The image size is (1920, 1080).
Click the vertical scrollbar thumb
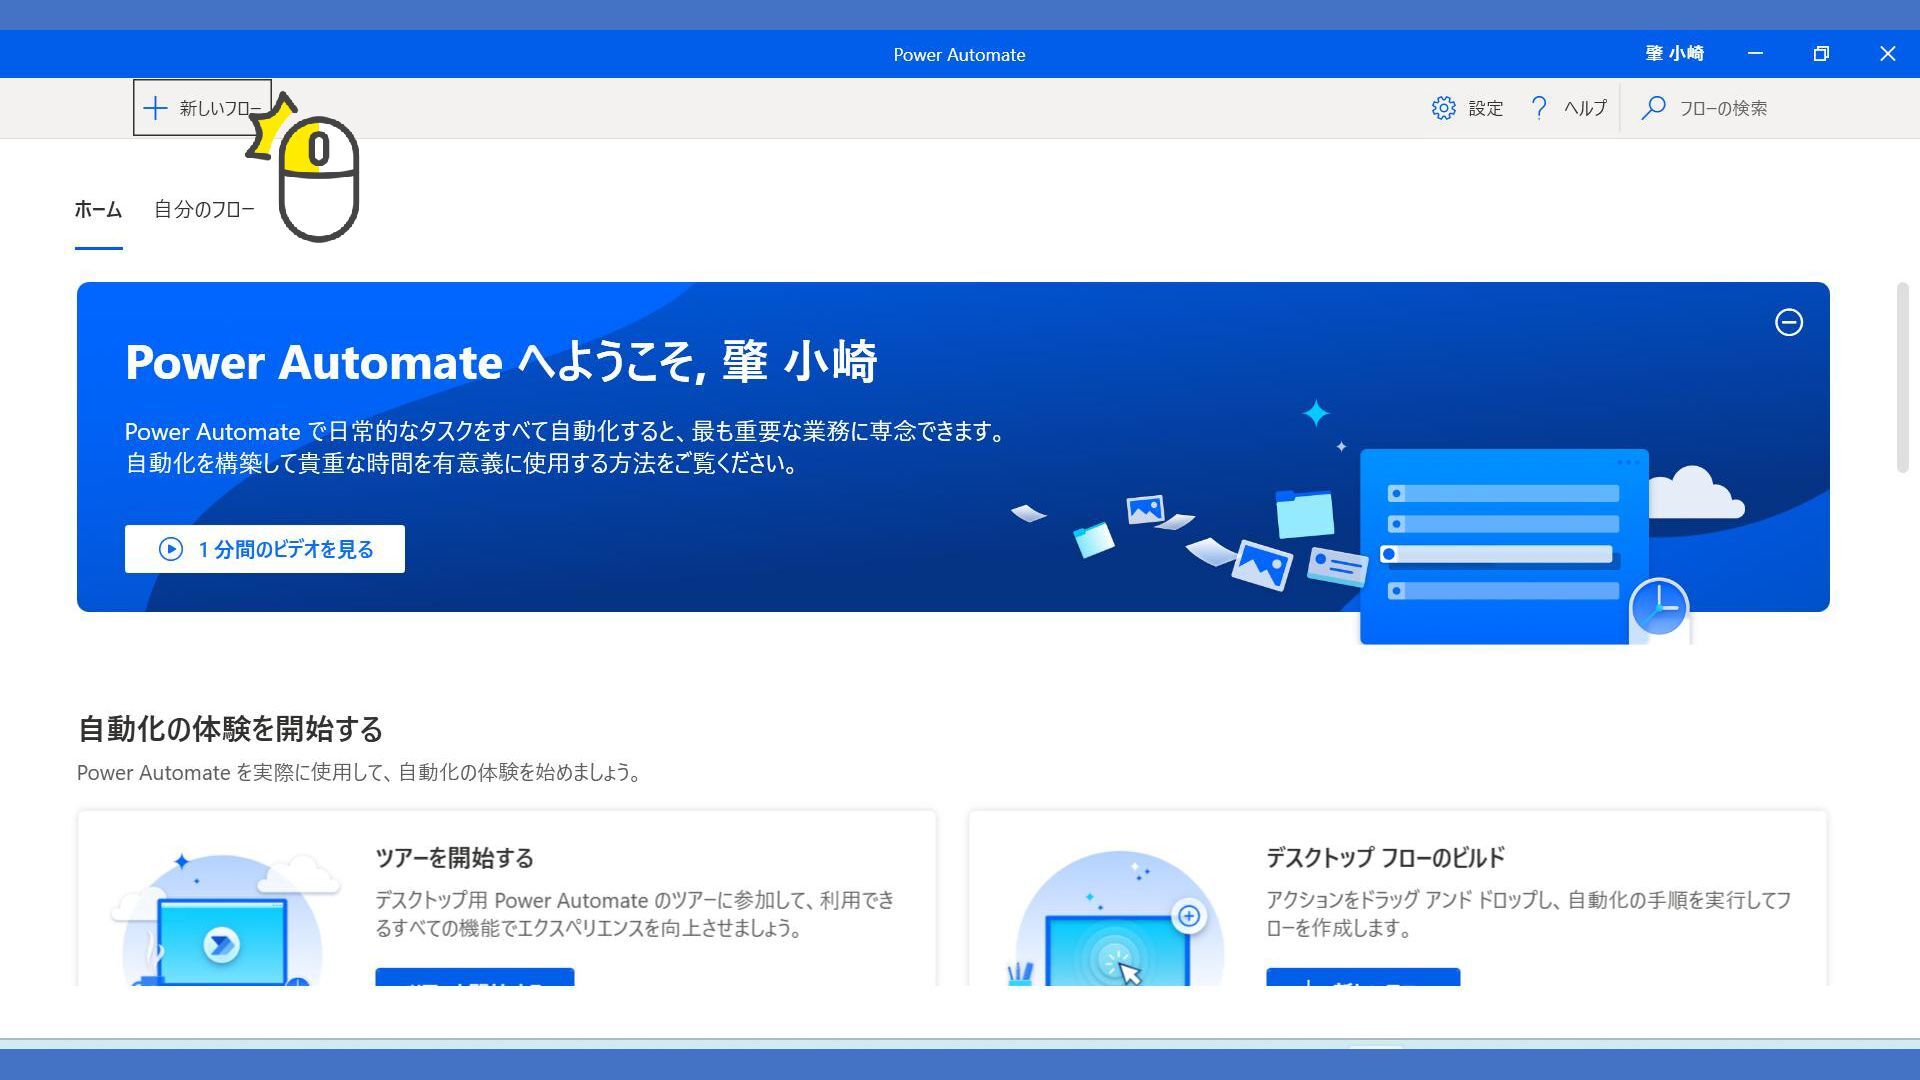1902,378
